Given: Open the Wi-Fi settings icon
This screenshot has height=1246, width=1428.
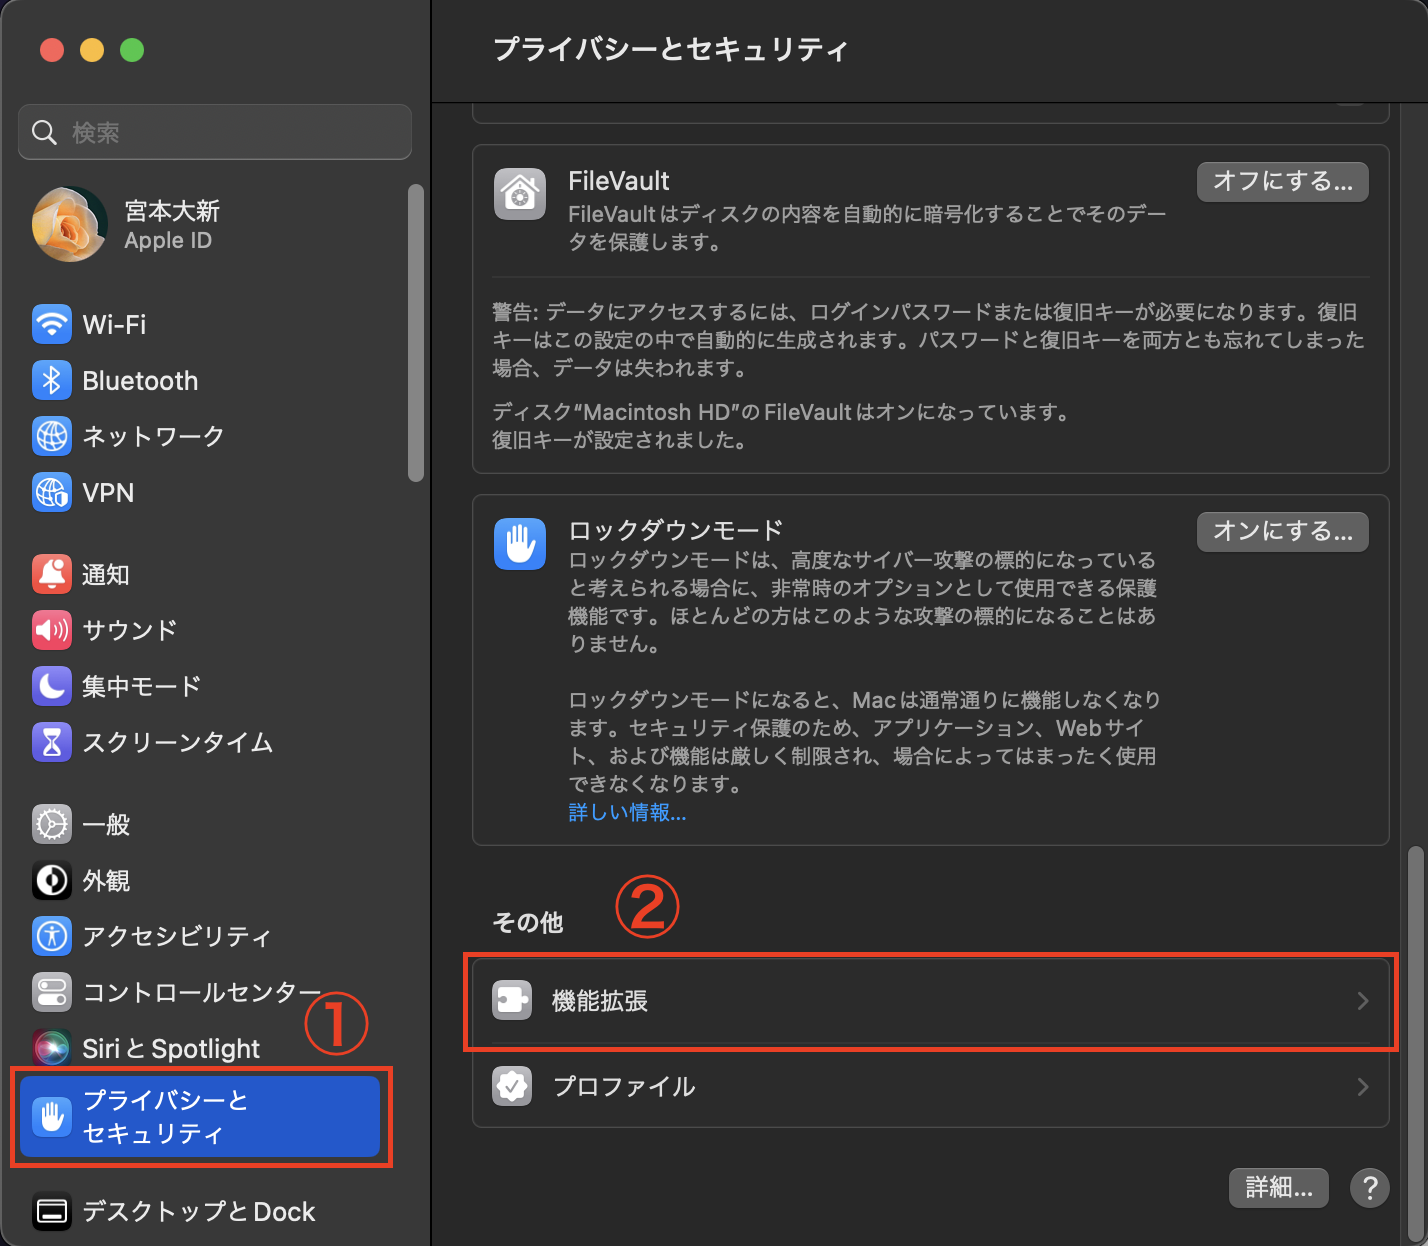Looking at the screenshot, I should [x=51, y=324].
